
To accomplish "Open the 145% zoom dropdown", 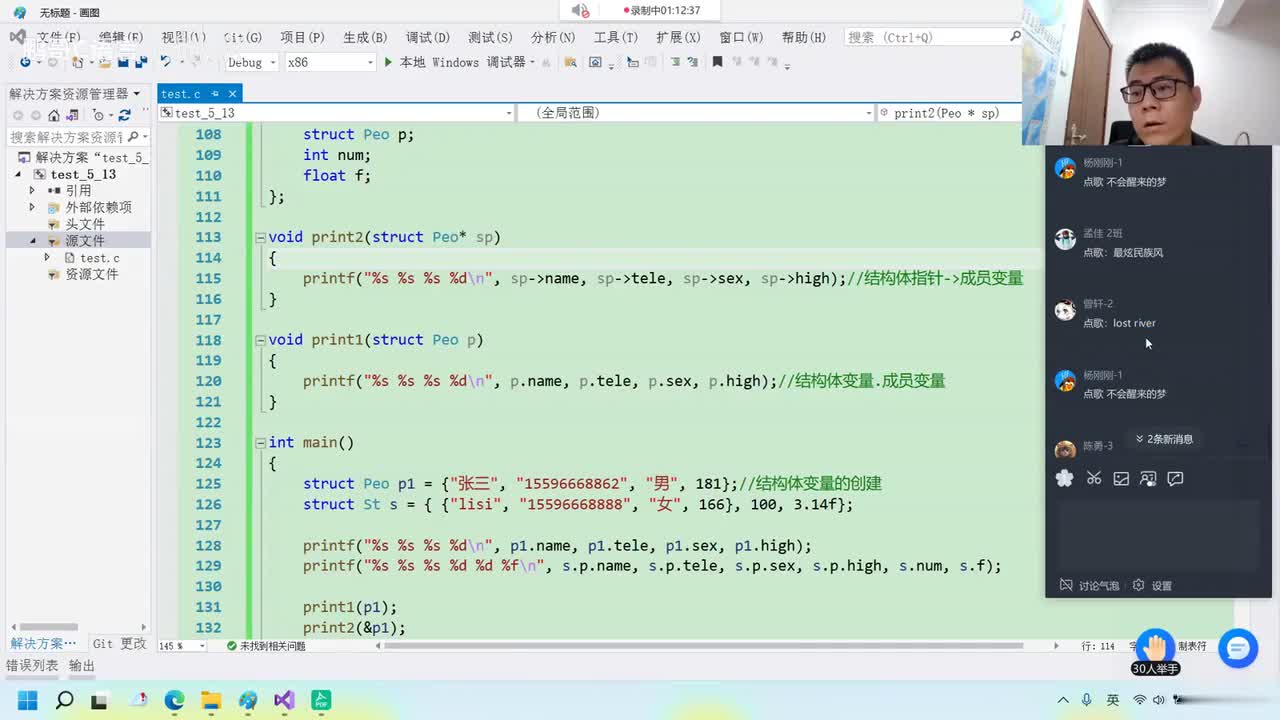I will click(x=182, y=646).
